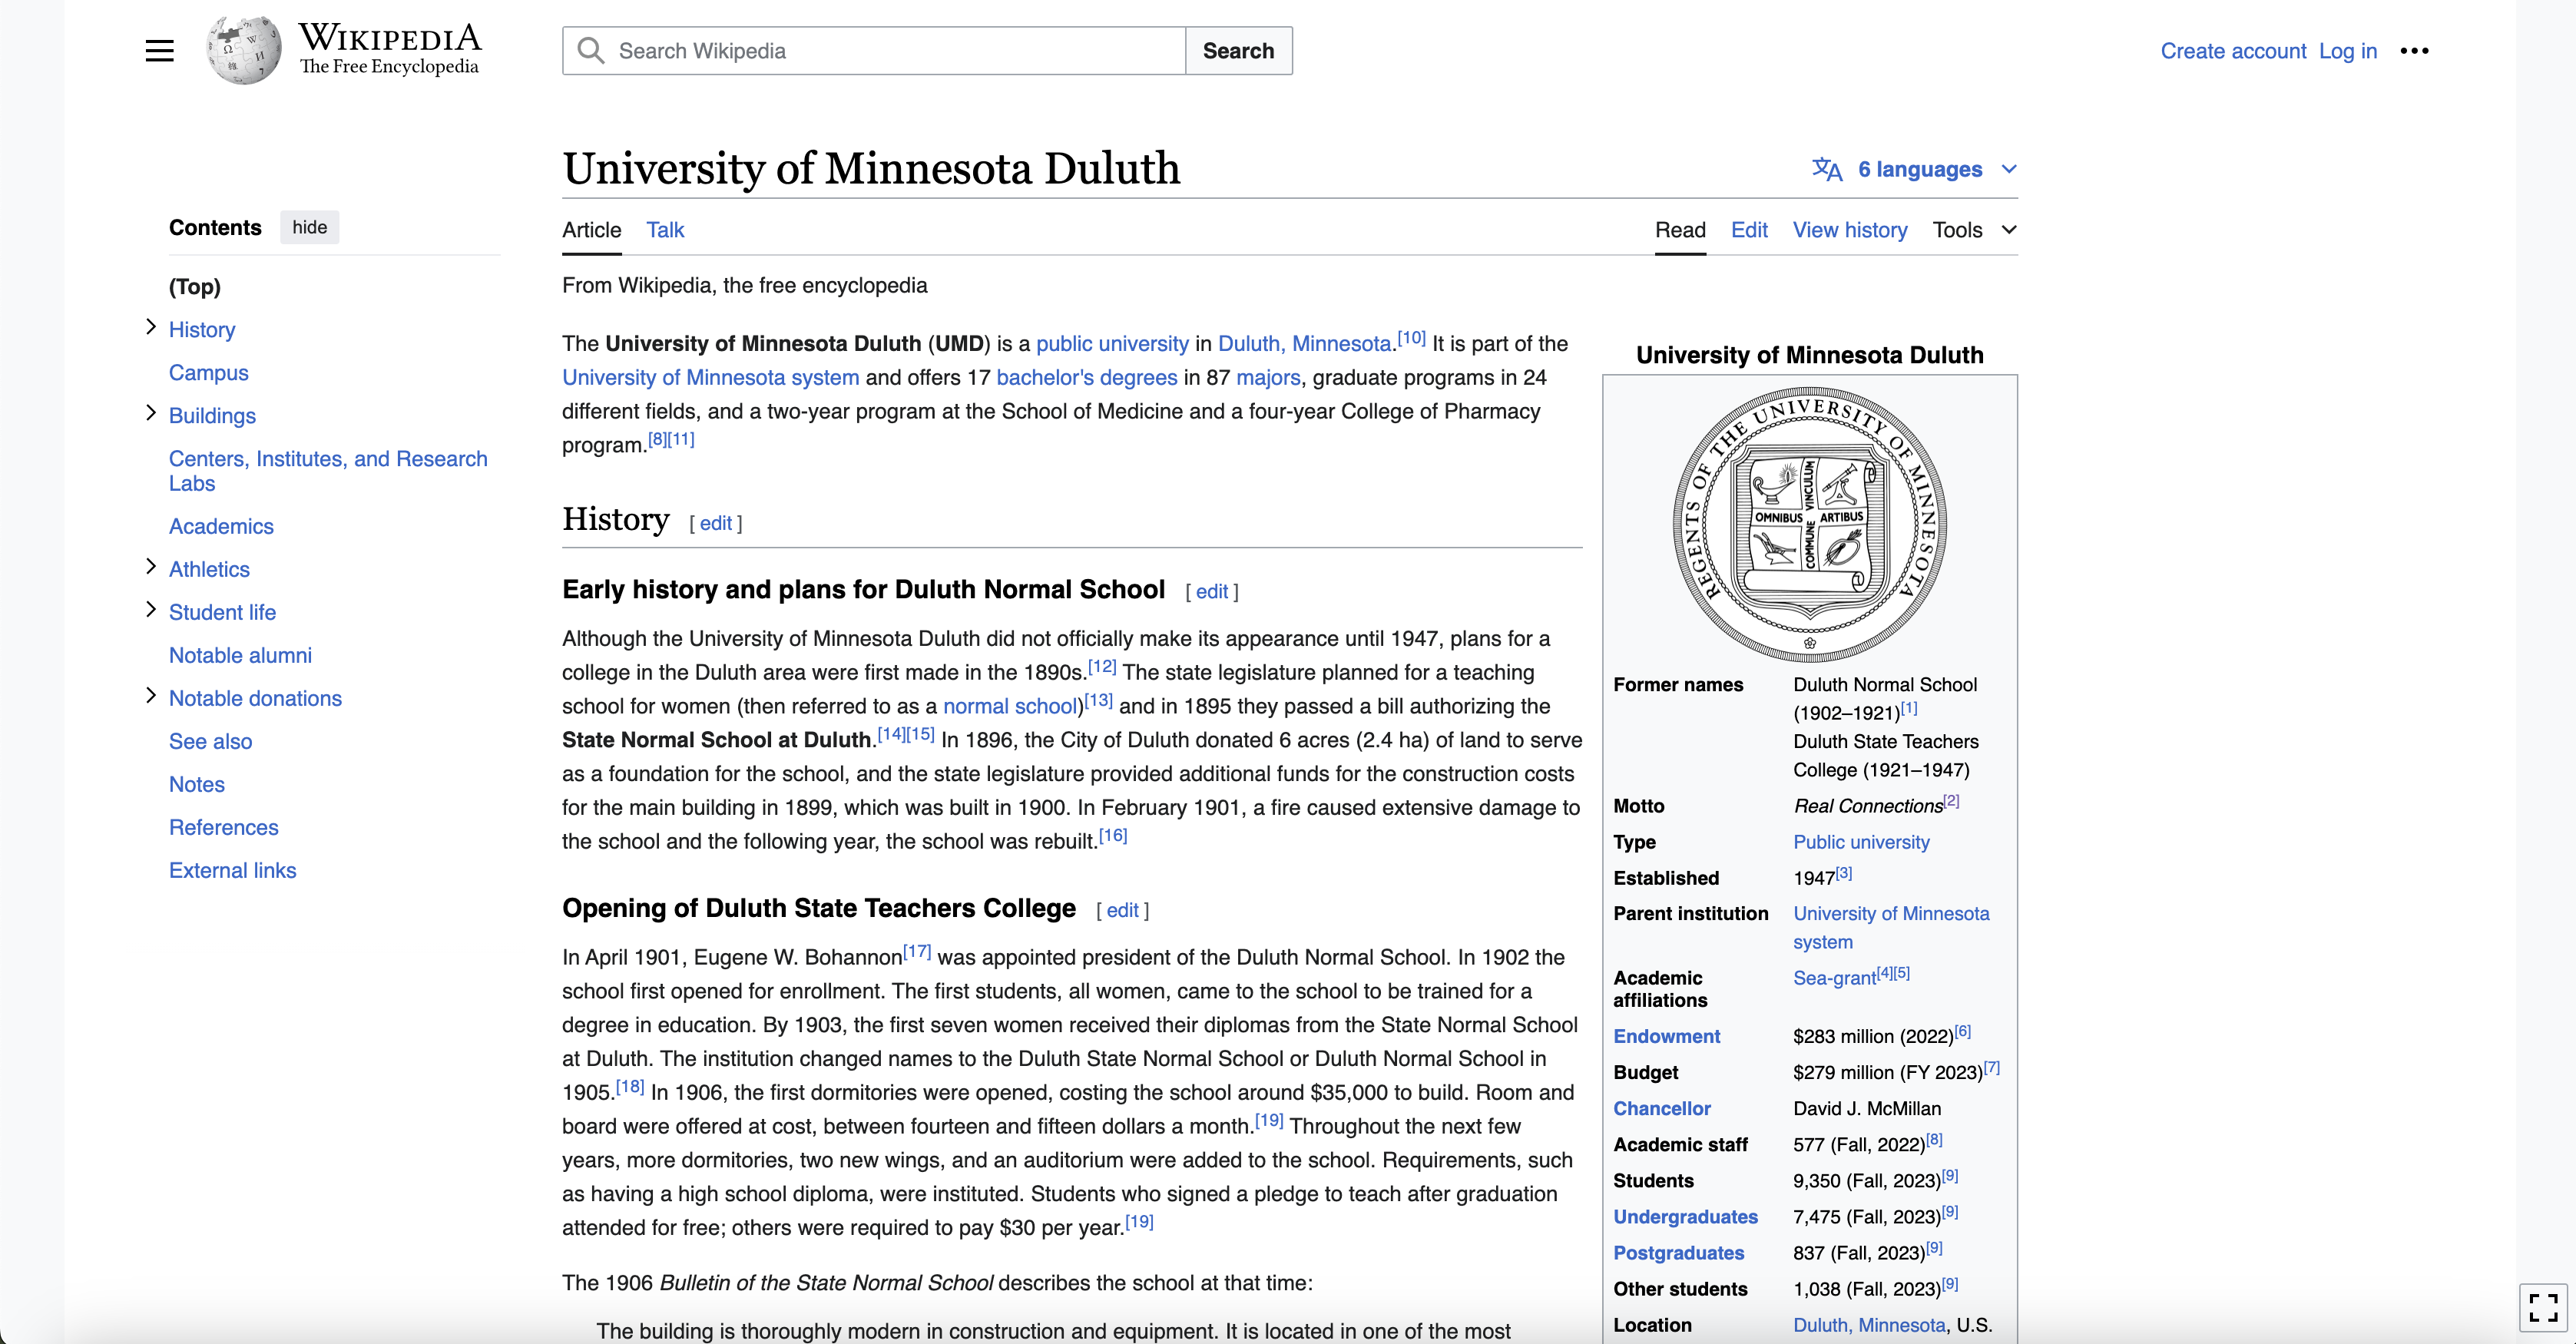Go to Academics in Contents
The width and height of the screenshot is (2576, 1344).
221,526
